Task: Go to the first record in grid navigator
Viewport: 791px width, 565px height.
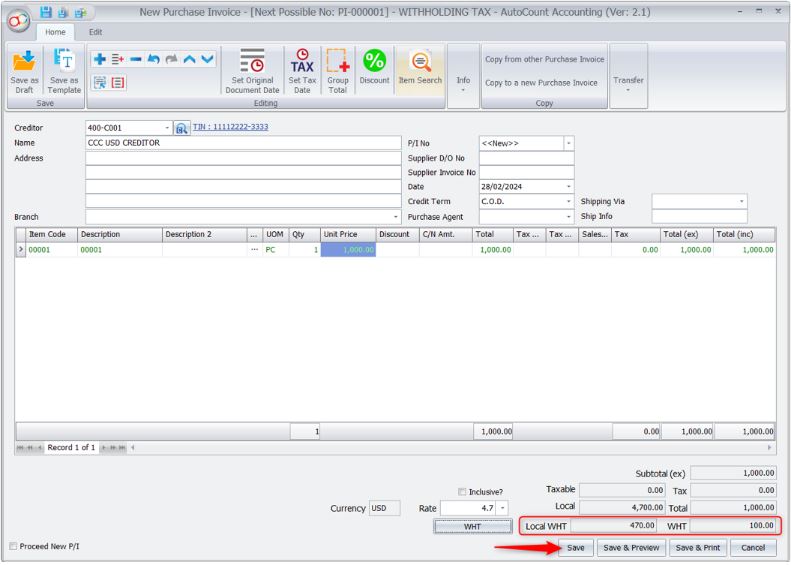Action: (20, 447)
